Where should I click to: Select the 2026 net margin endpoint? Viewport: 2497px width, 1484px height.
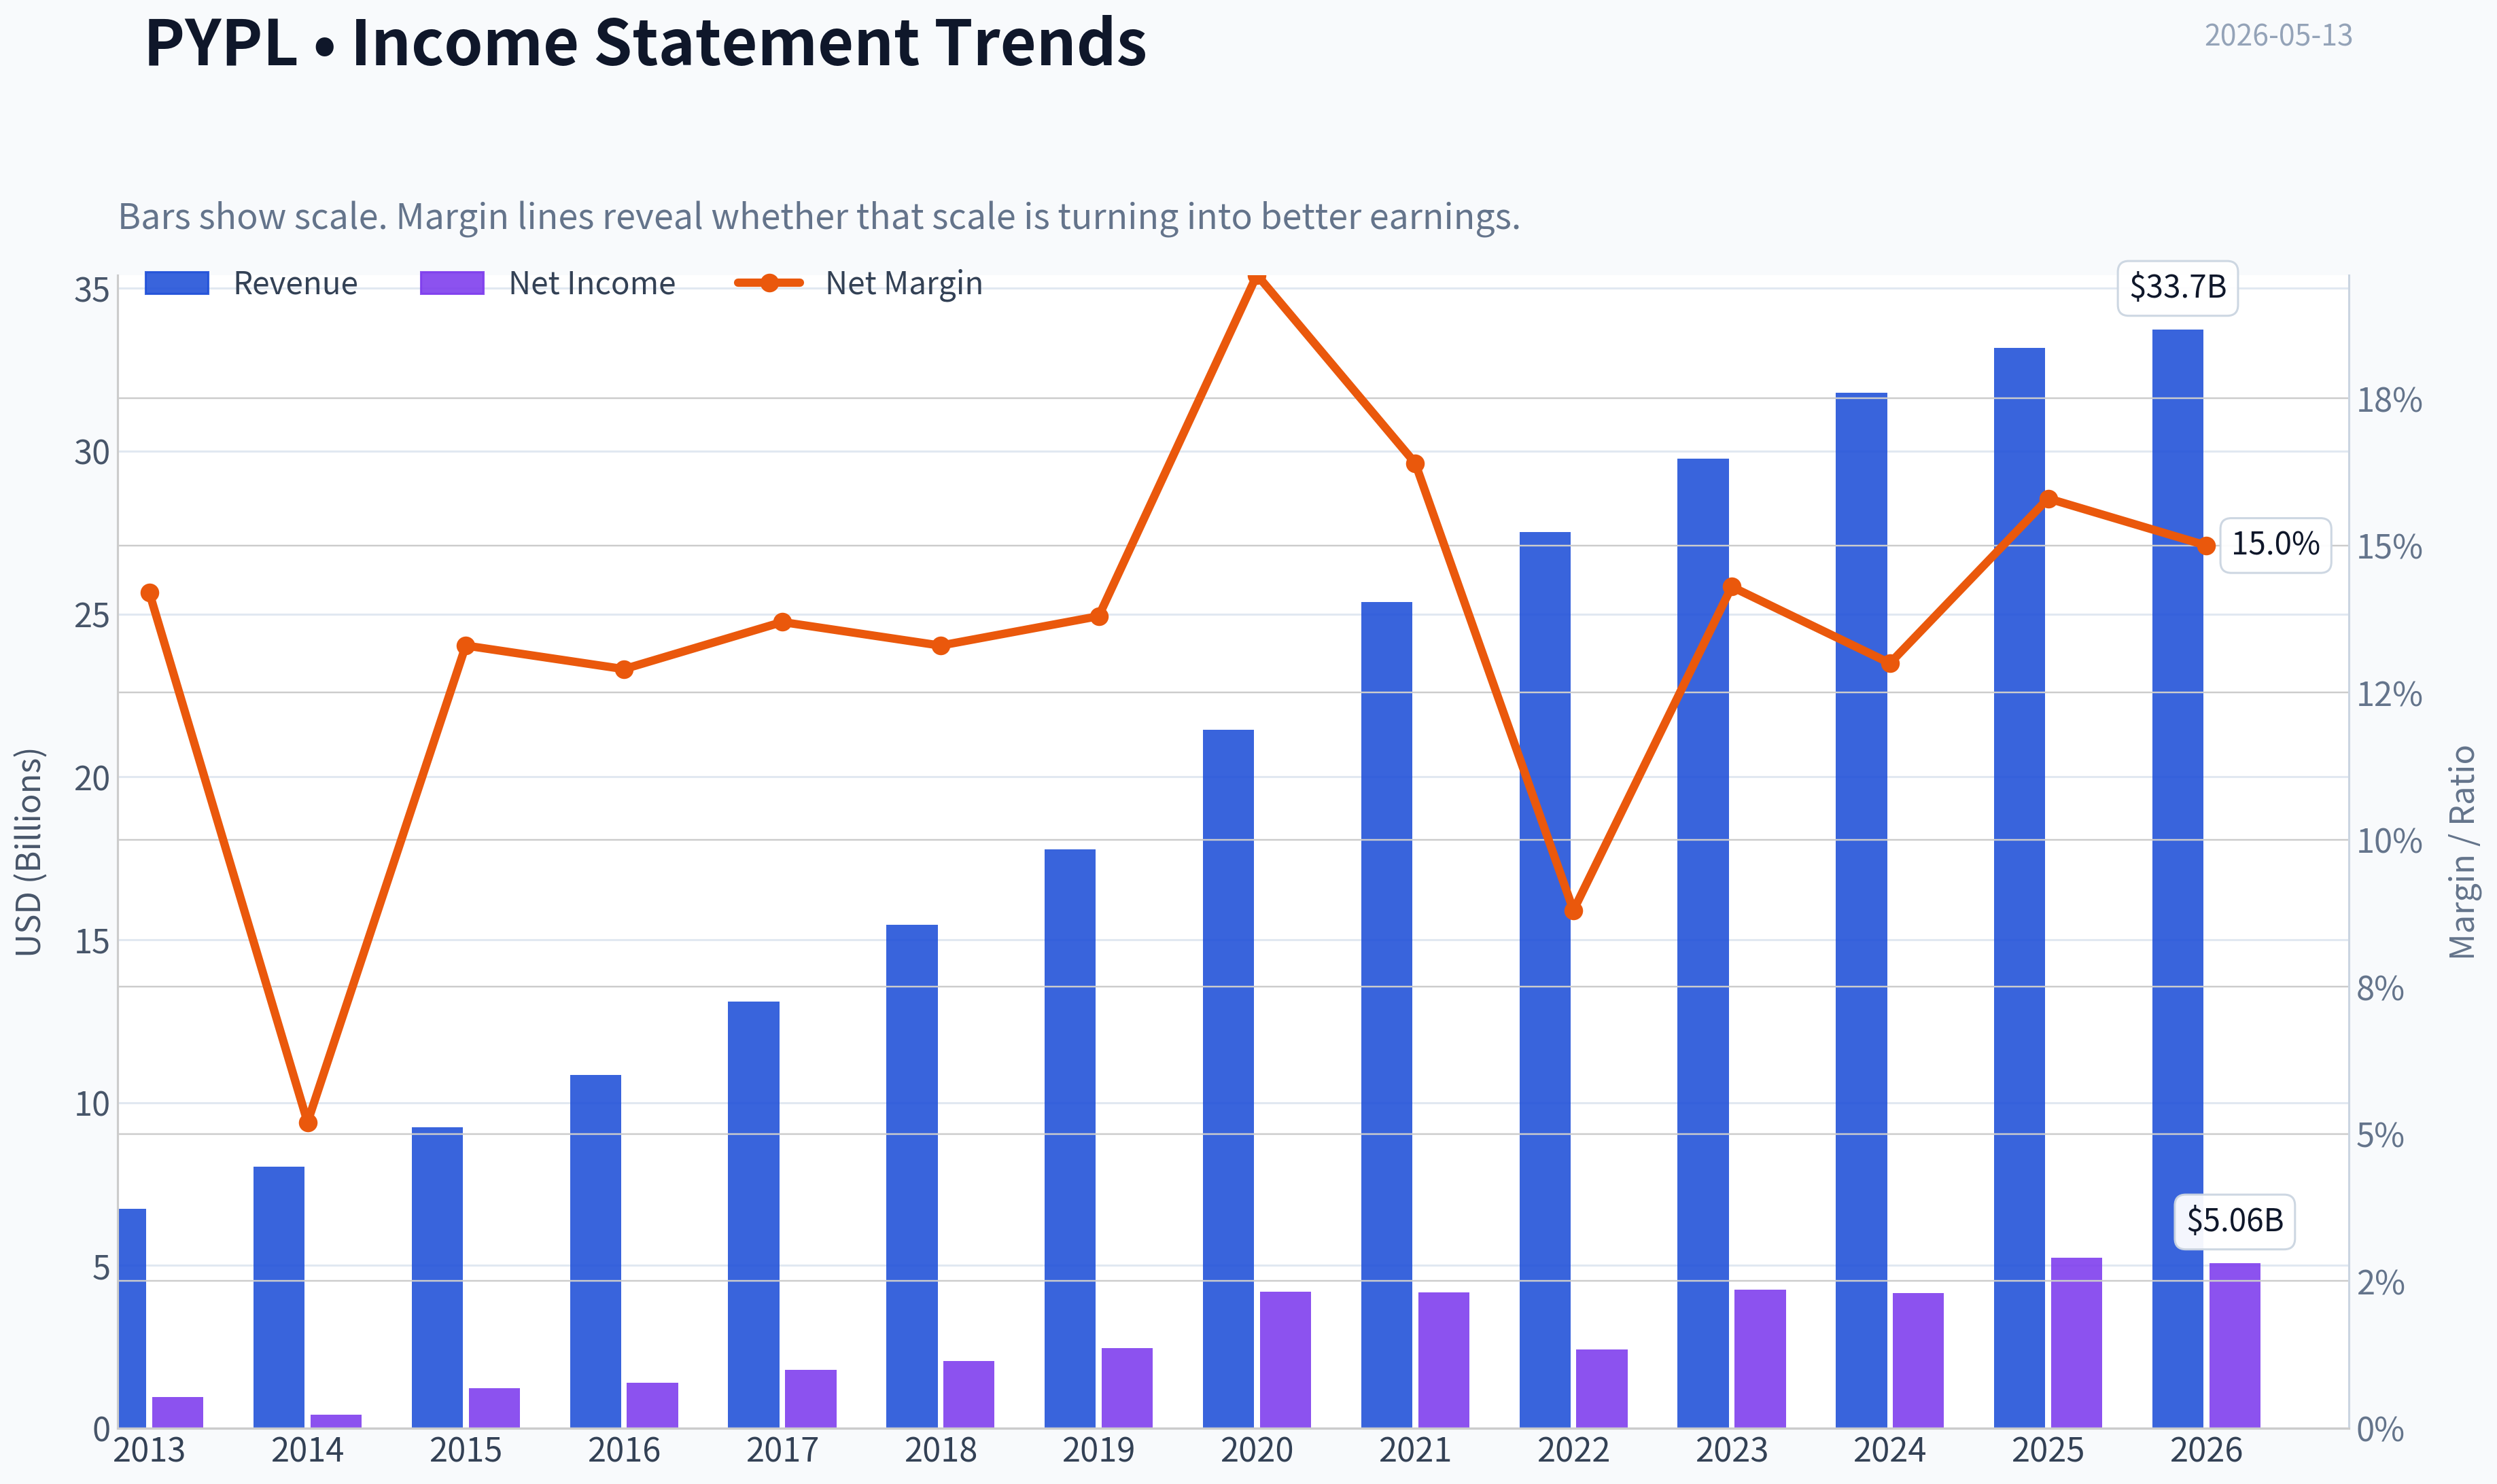tap(2206, 546)
